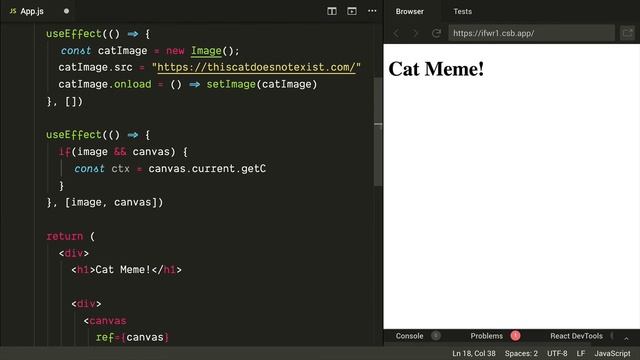640x360 pixels.
Task: Split the editor with the layout icon
Action: click(x=332, y=11)
